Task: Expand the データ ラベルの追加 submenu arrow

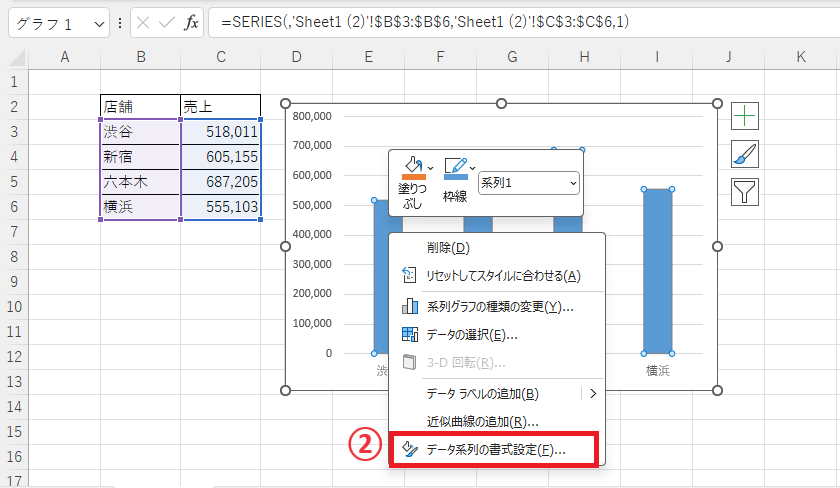Action: click(x=593, y=394)
